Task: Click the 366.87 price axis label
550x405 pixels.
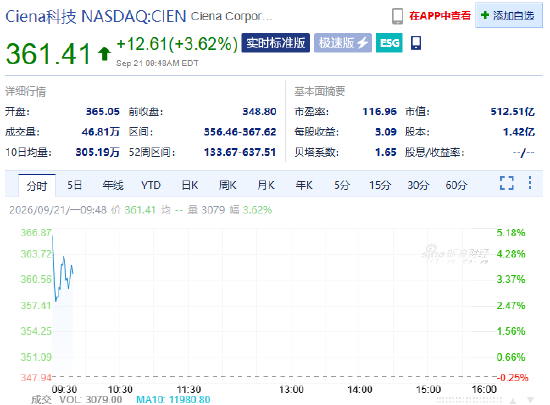Action: point(36,232)
